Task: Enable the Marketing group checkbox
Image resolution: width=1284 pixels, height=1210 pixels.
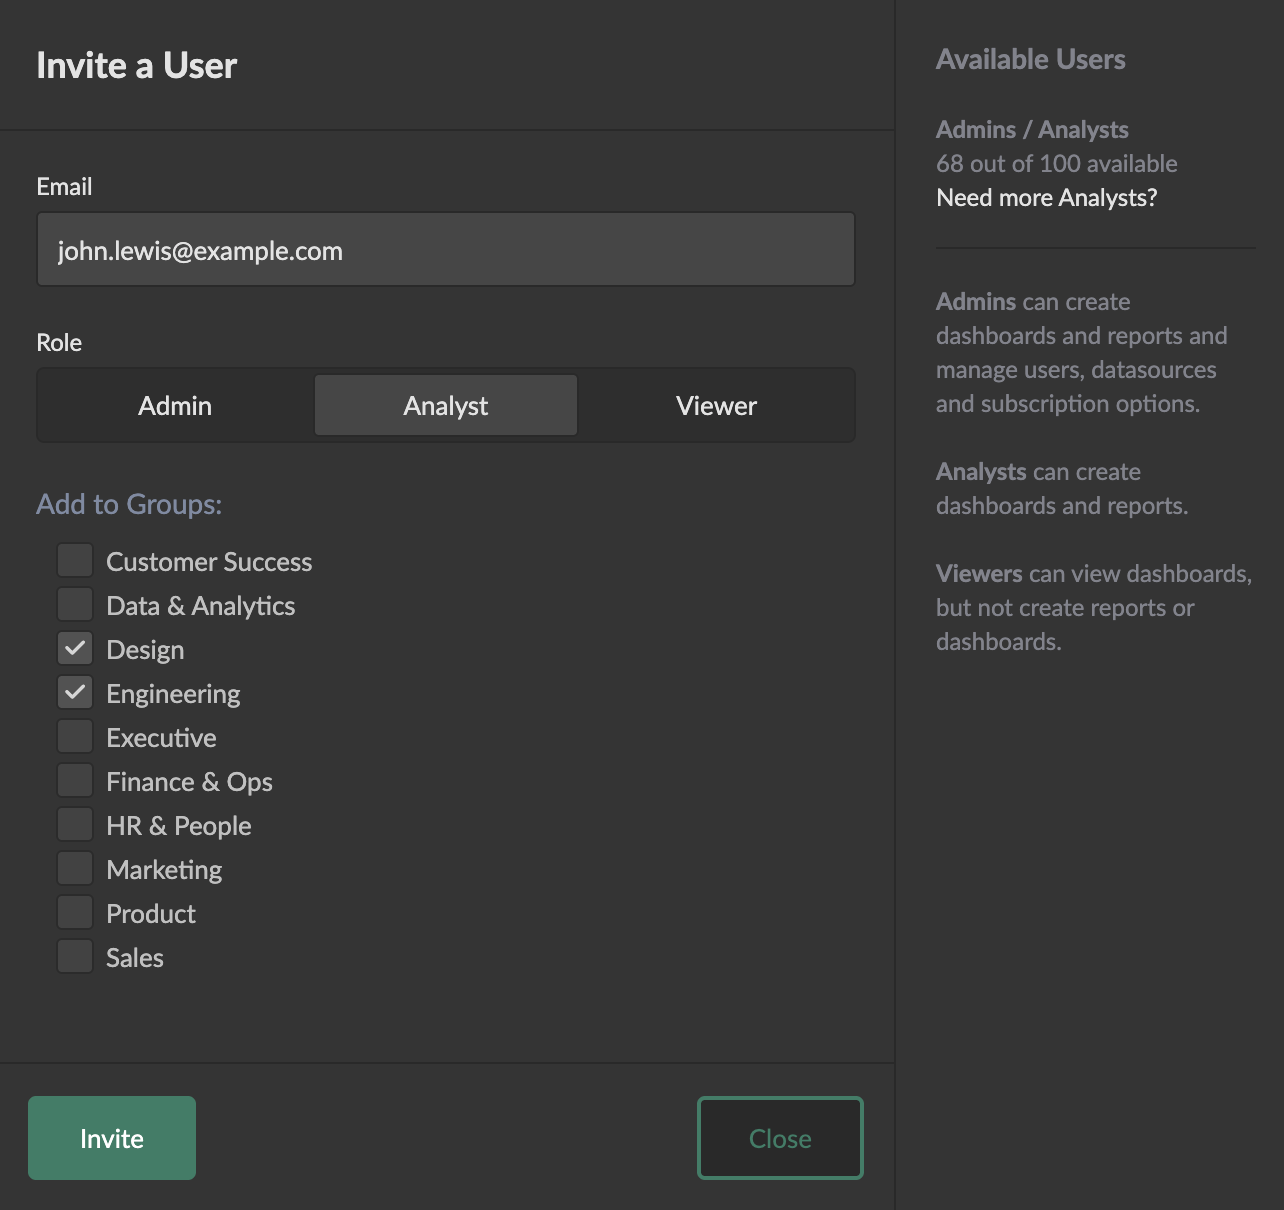Action: 75,869
